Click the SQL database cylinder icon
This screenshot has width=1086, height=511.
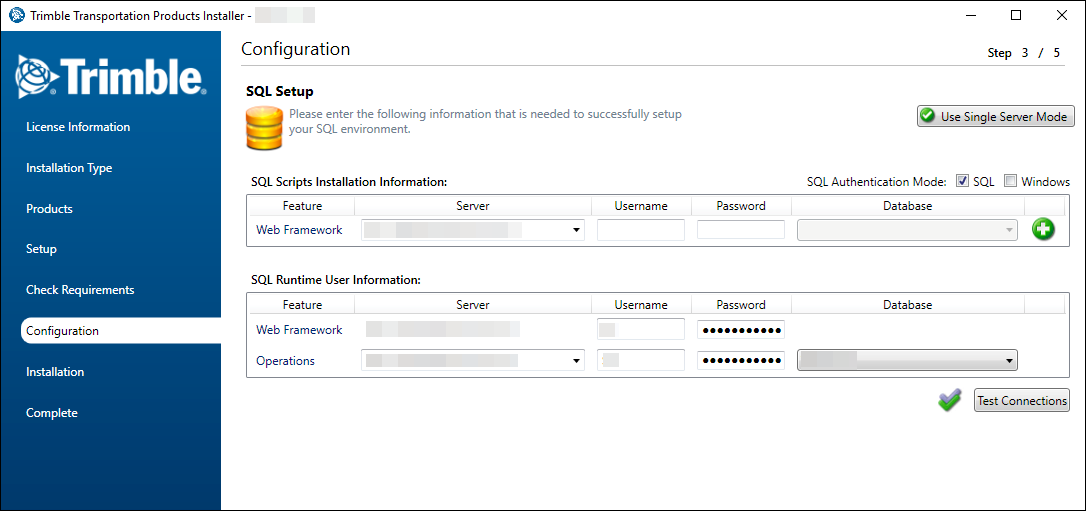pyautogui.click(x=263, y=127)
